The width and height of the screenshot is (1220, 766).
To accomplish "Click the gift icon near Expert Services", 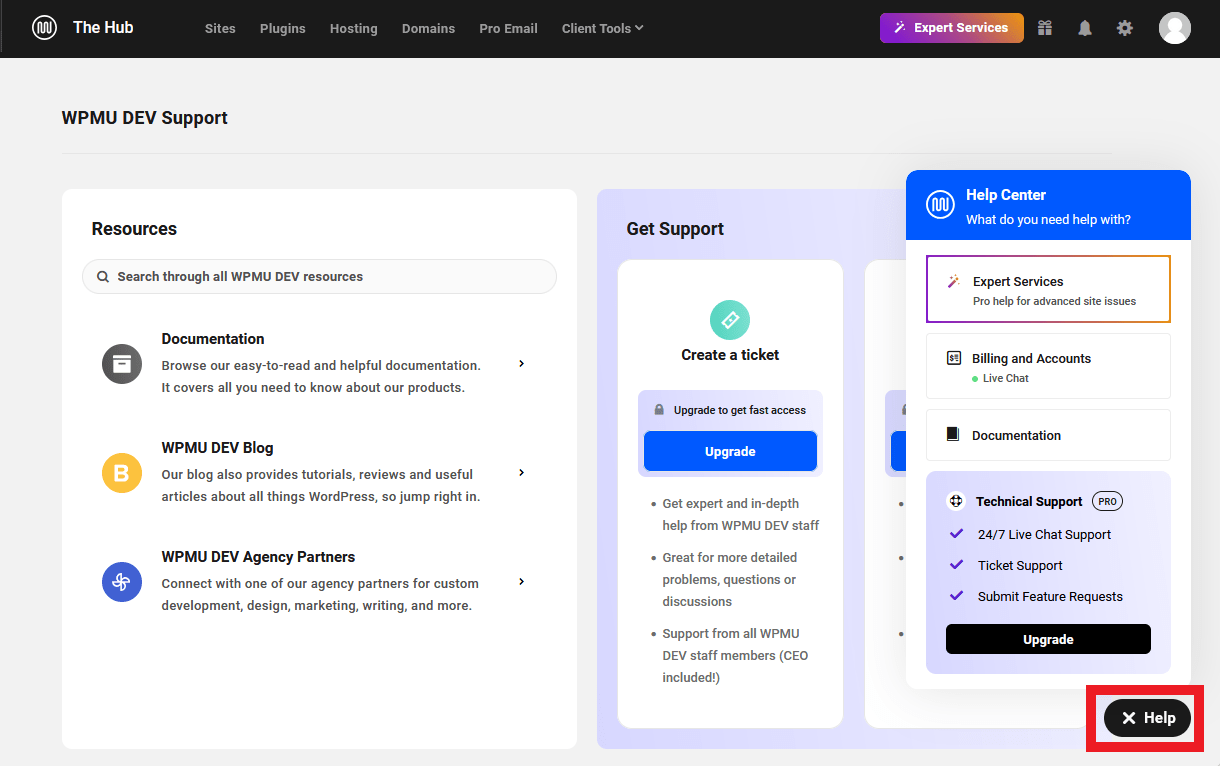I will [1044, 27].
